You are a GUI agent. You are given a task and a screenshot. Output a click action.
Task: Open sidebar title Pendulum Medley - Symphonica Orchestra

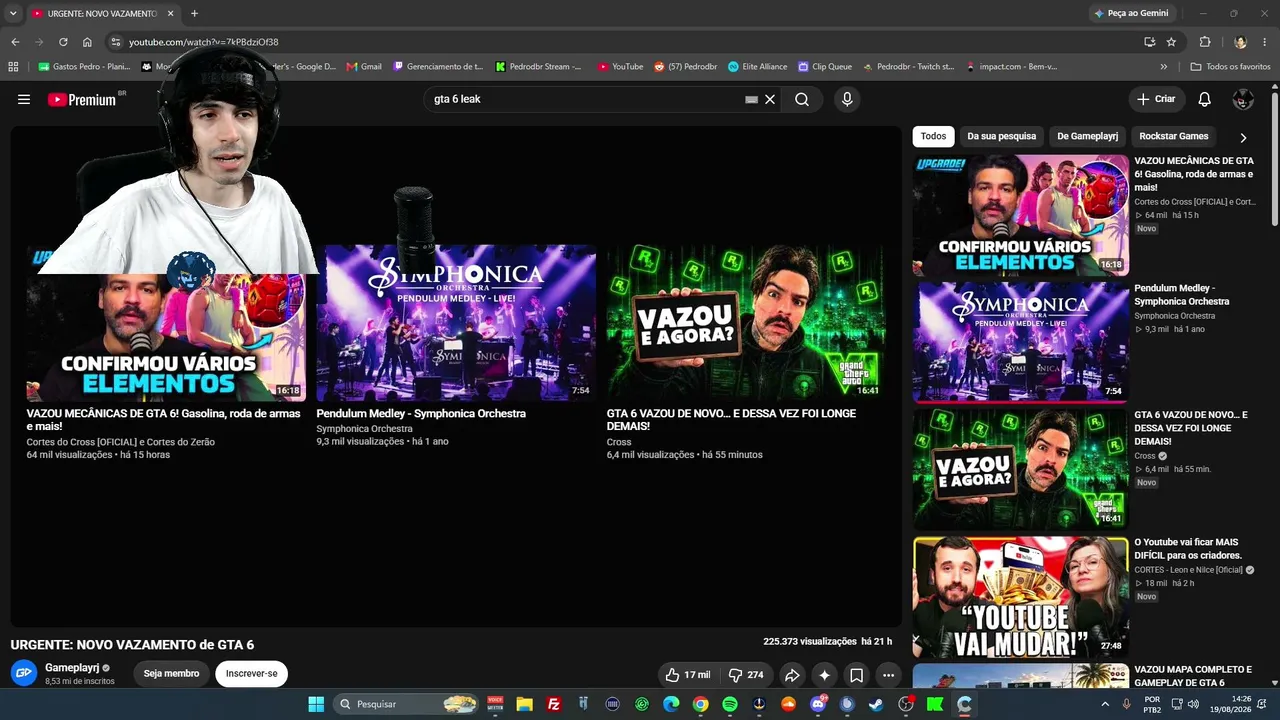[1182, 295]
